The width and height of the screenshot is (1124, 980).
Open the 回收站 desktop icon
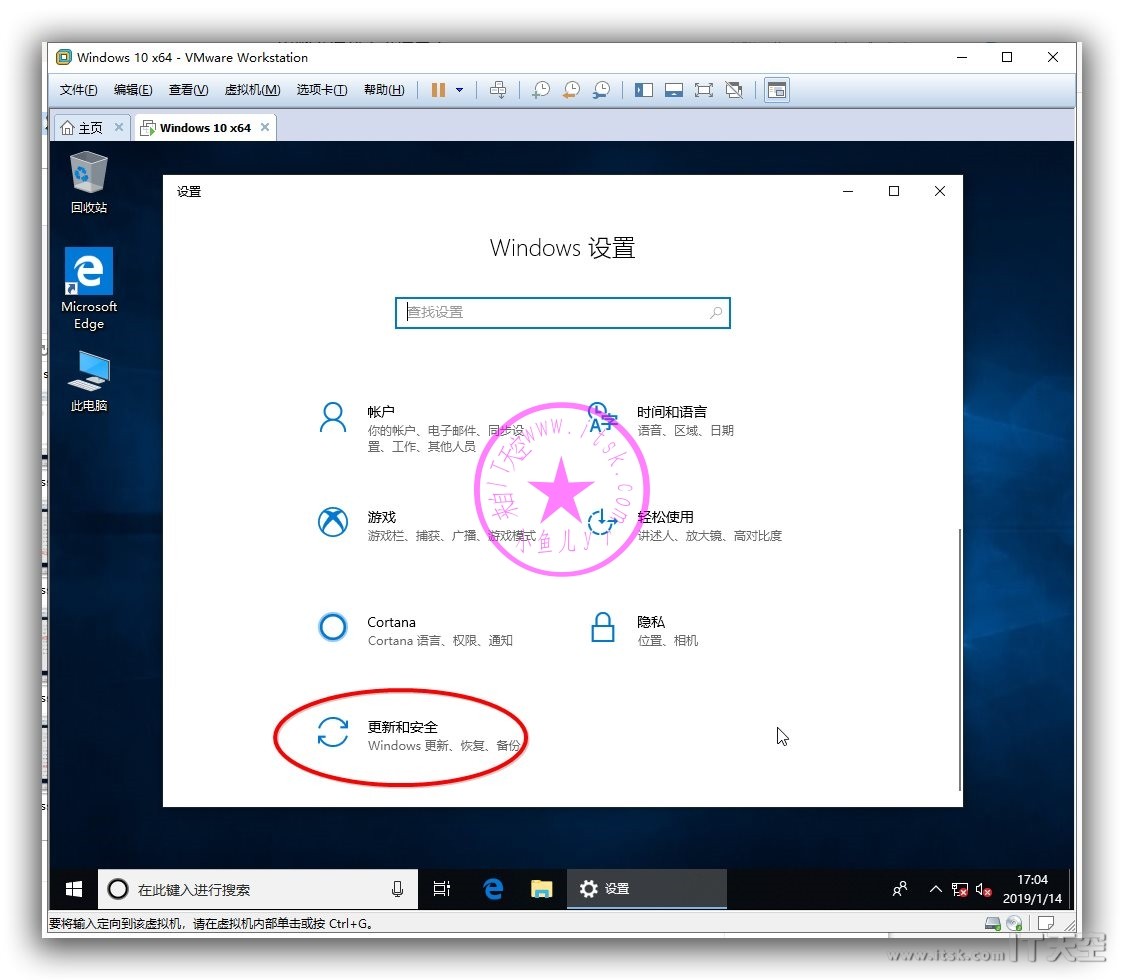click(89, 182)
